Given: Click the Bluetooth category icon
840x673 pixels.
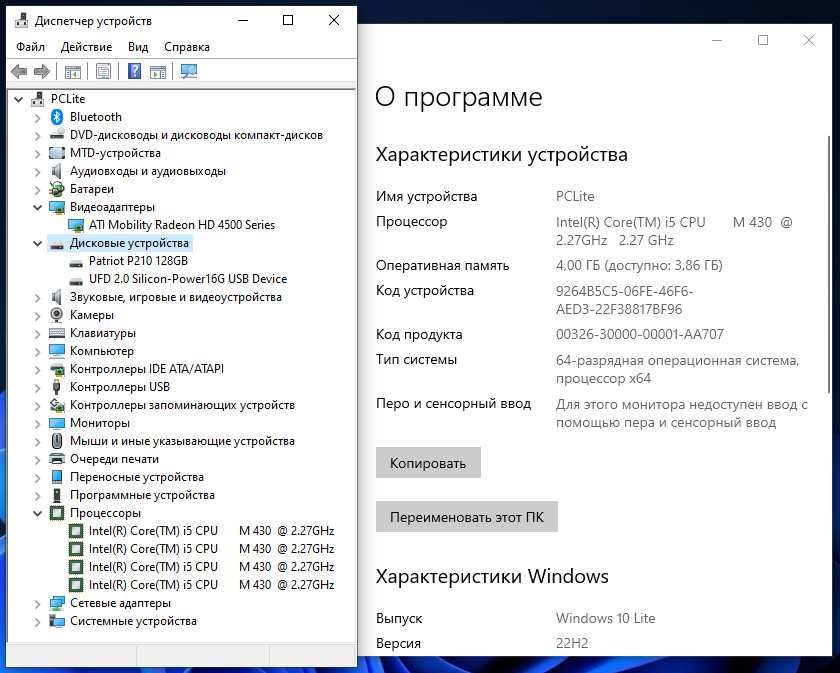Looking at the screenshot, I should (57, 117).
